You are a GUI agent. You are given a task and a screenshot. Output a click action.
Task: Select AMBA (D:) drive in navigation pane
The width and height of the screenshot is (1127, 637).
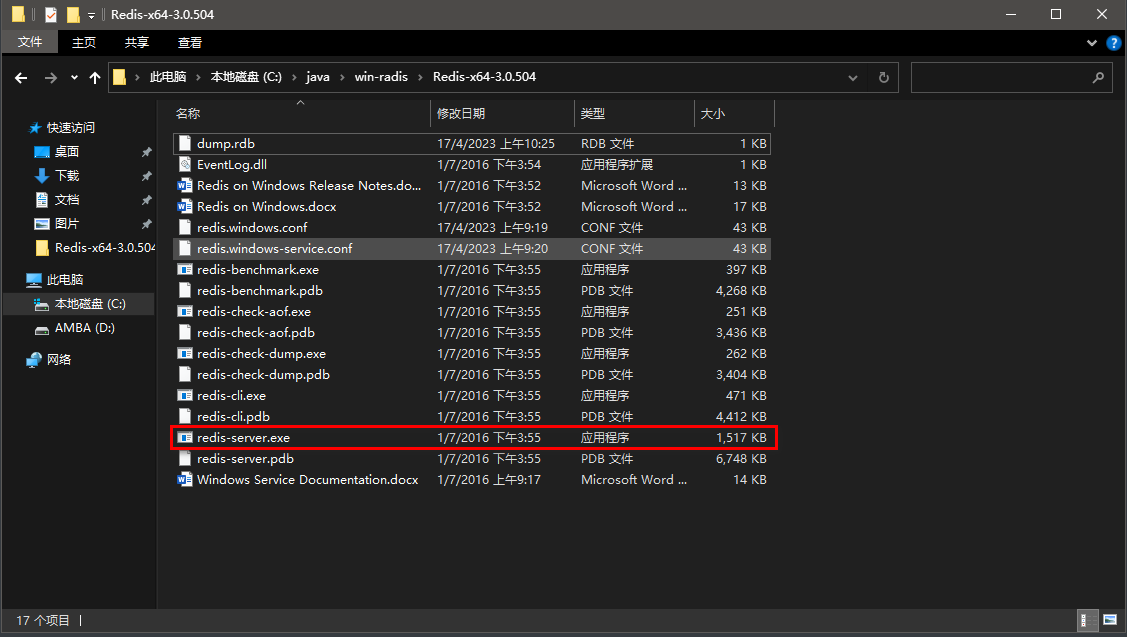(x=84, y=328)
